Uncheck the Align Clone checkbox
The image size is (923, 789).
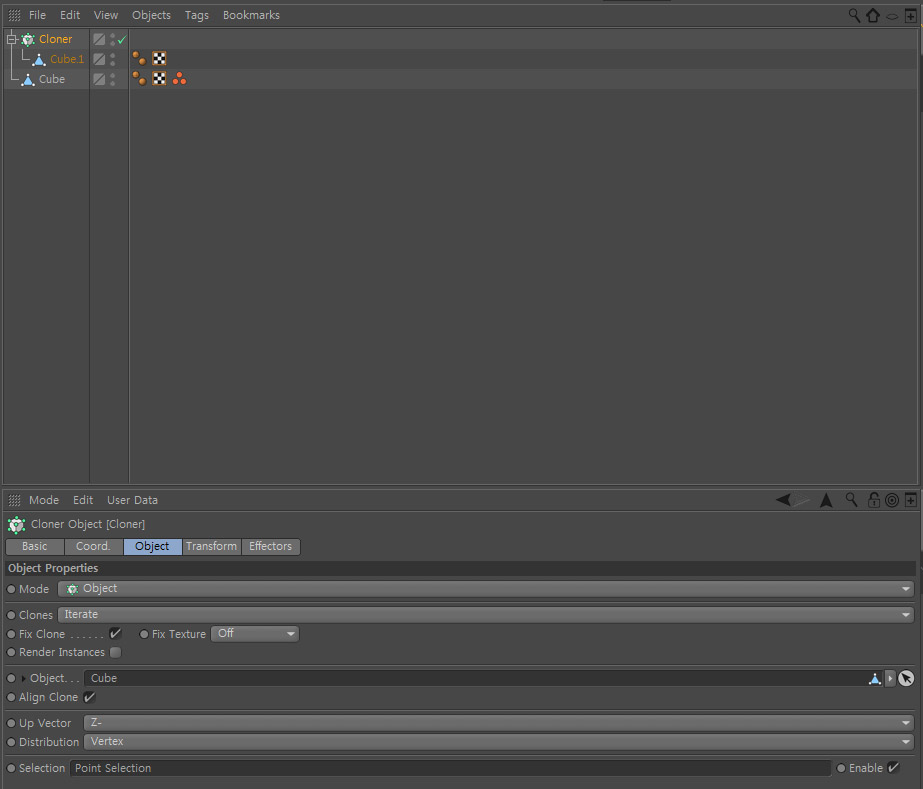coord(89,697)
